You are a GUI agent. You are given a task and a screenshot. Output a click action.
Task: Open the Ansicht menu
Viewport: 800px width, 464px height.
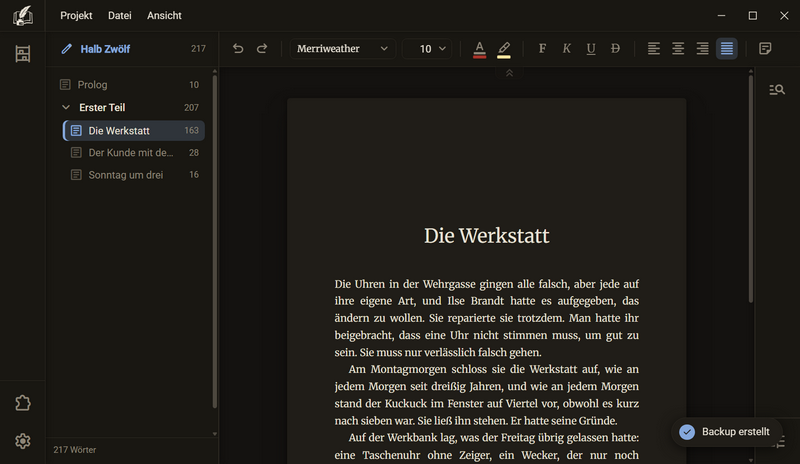(x=164, y=16)
